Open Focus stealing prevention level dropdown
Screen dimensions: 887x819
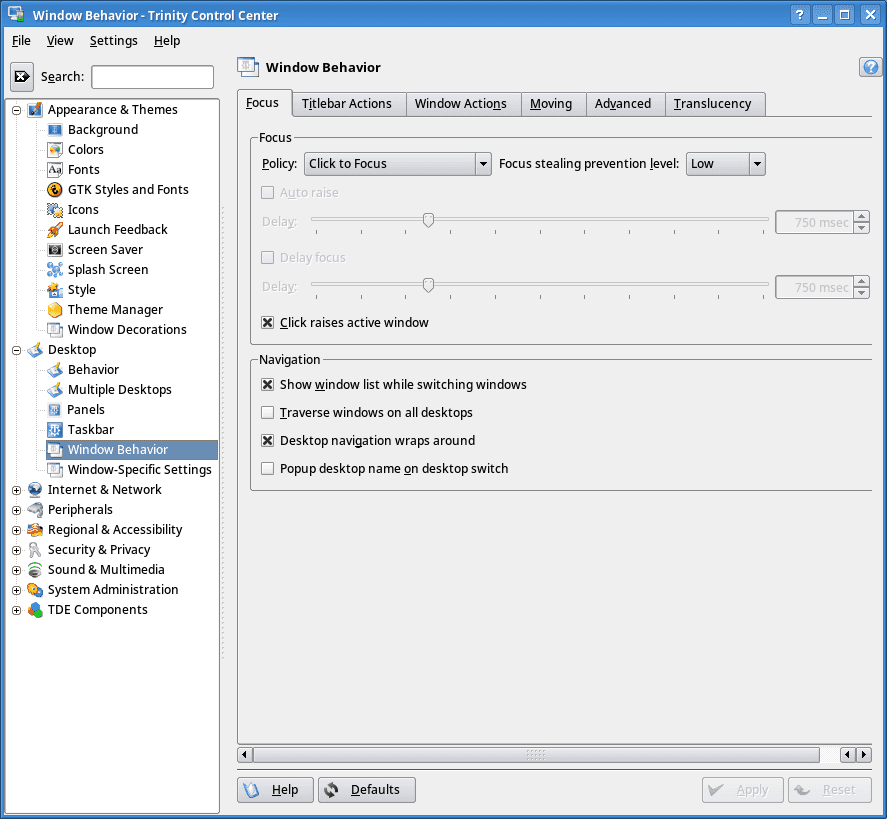725,164
